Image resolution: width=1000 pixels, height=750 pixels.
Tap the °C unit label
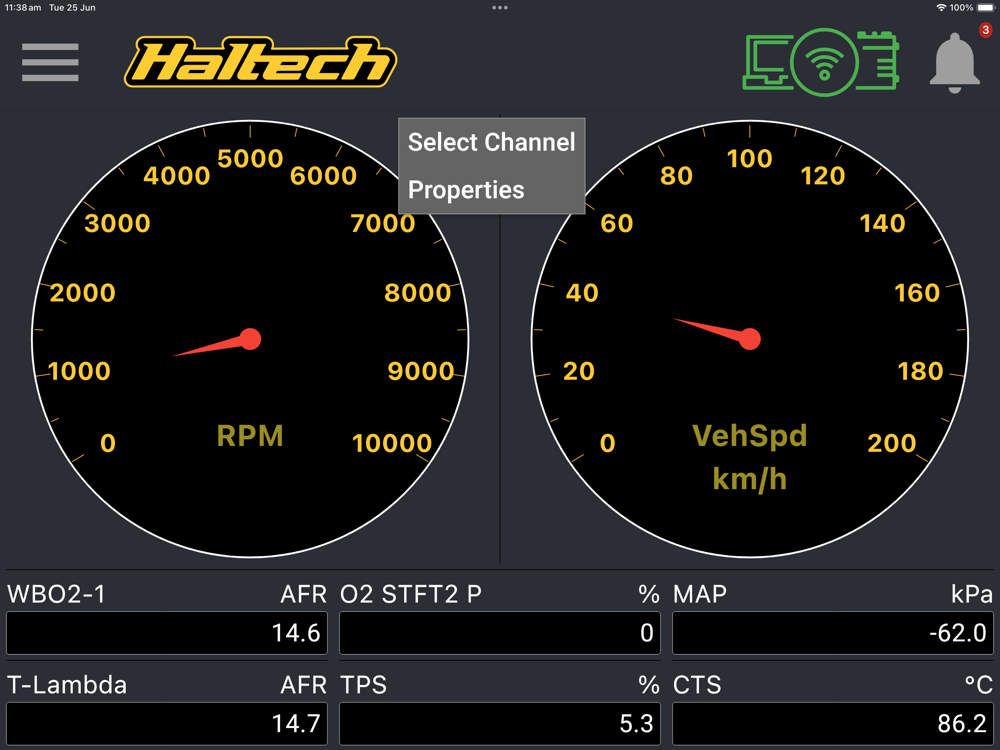(978, 685)
